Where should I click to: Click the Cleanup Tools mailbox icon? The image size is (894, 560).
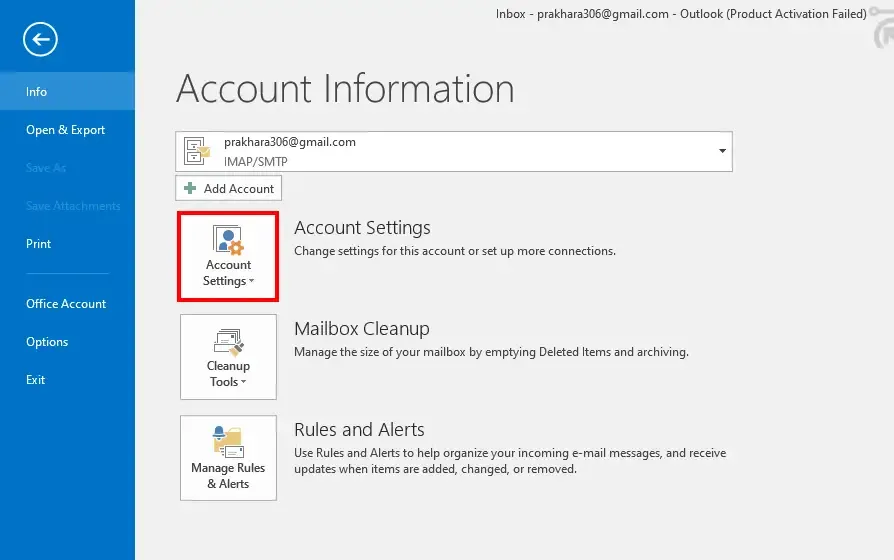[228, 342]
